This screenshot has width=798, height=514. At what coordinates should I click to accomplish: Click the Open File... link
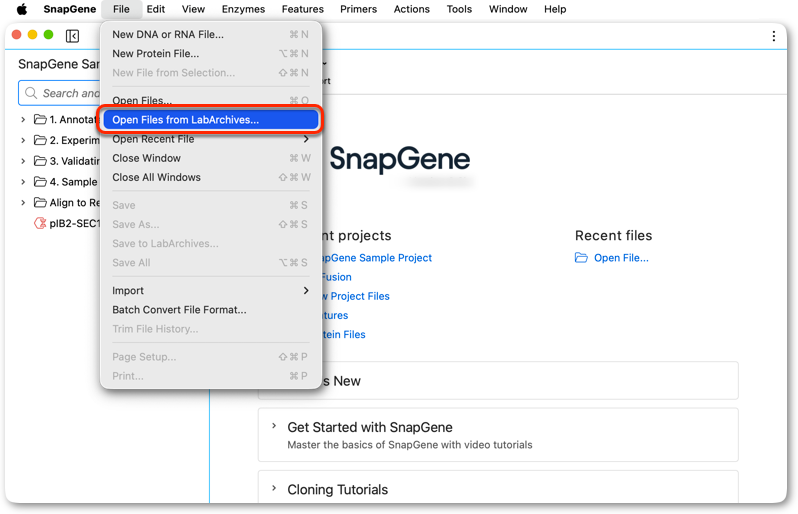point(621,258)
